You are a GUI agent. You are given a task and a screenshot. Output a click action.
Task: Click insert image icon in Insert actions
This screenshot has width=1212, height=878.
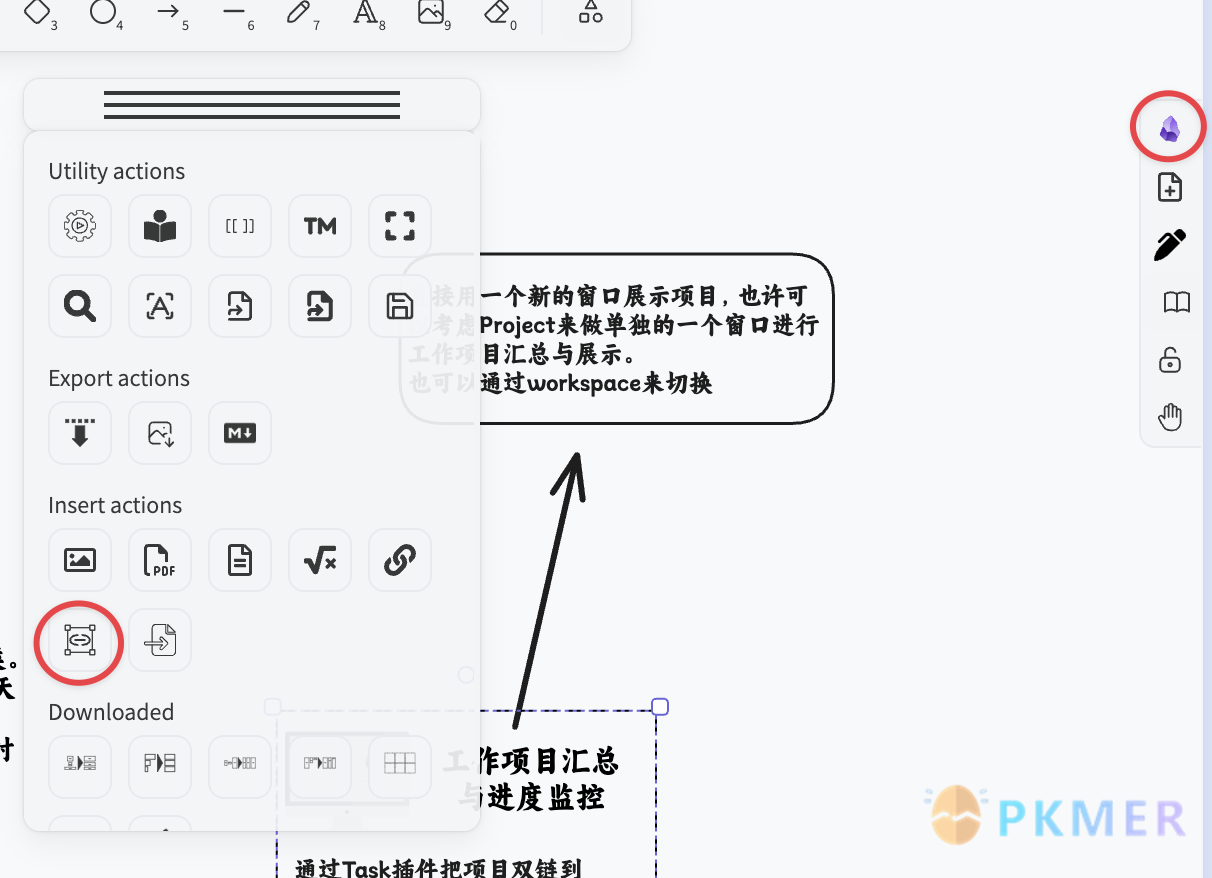point(80,560)
